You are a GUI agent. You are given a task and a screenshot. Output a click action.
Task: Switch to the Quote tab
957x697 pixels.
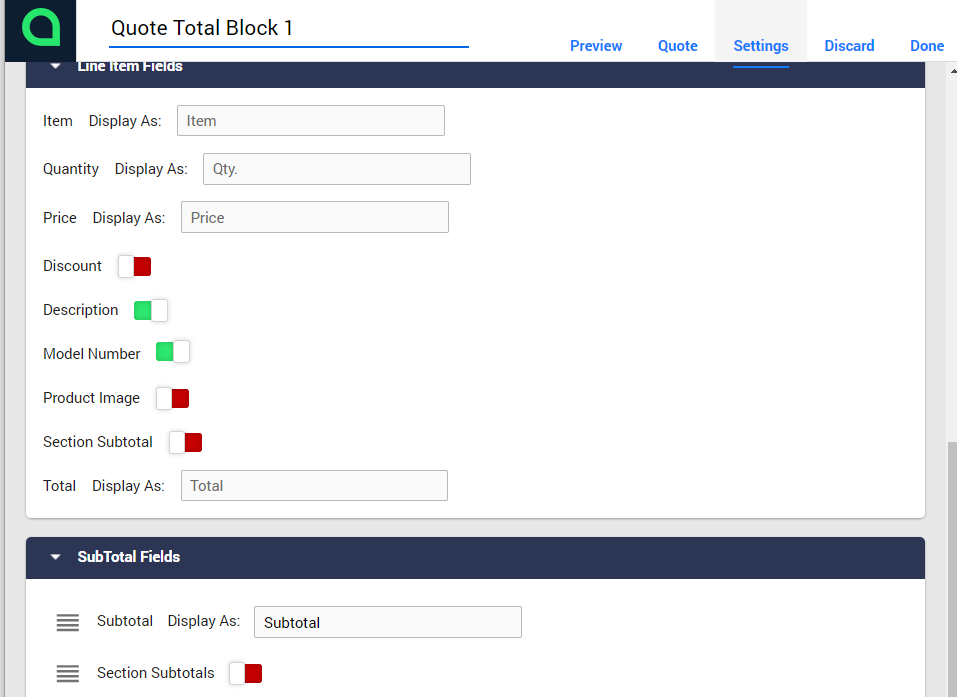pyautogui.click(x=677, y=46)
